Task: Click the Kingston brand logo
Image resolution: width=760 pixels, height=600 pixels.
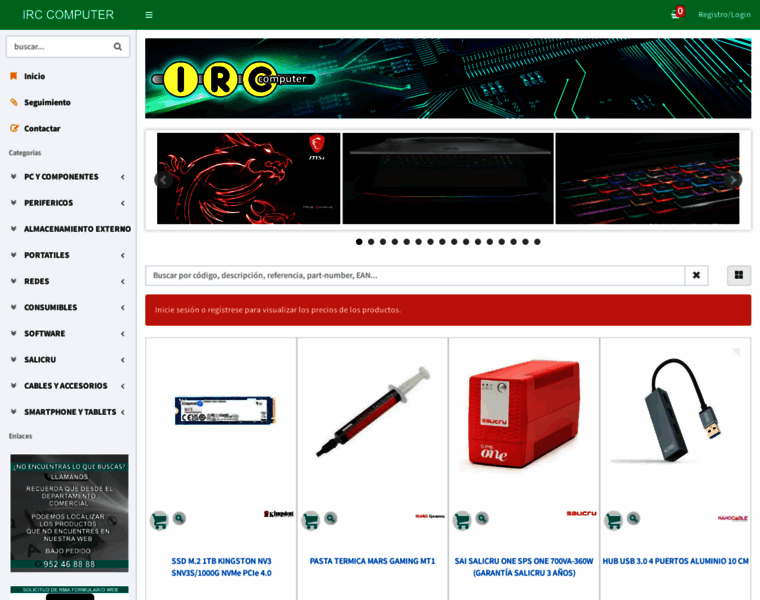Action: 279,514
